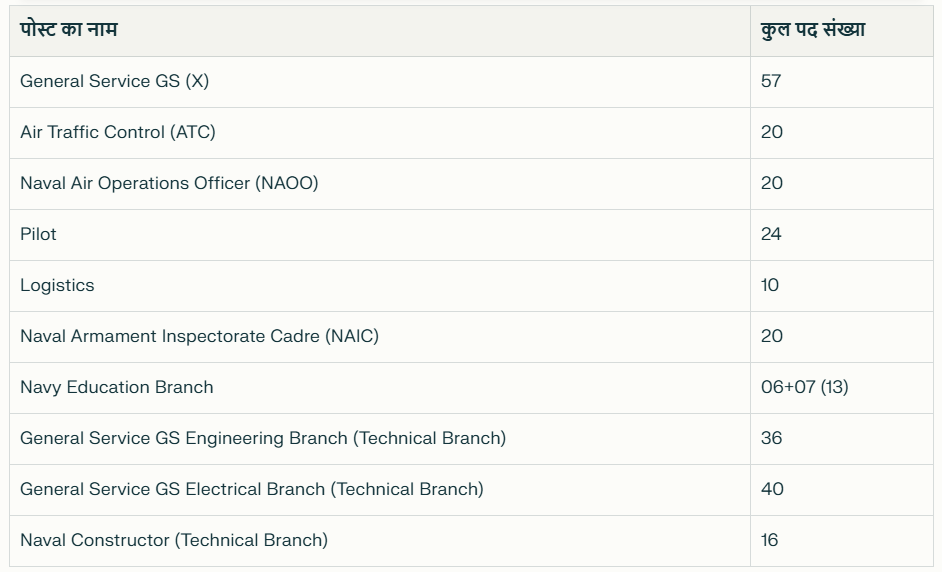This screenshot has height=572, width=942.
Task: Select GS Electrical Branch (Technical Branch) cell
Action: [380, 490]
